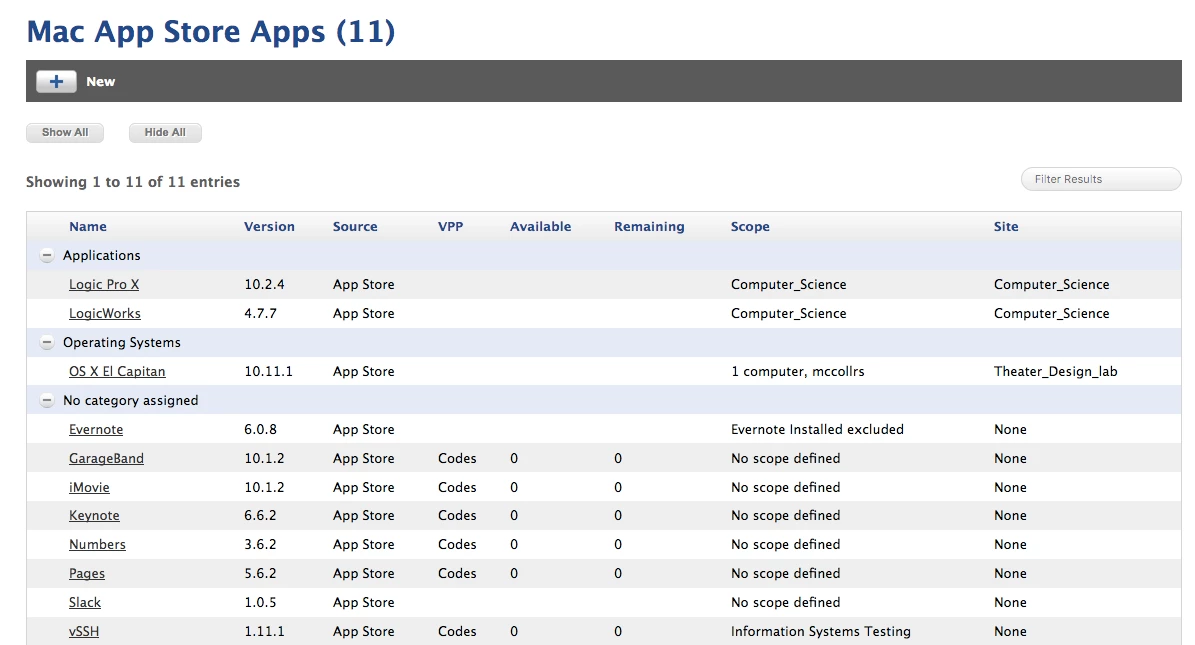
Task: Open the Logic Pro X app link
Action: coord(104,284)
